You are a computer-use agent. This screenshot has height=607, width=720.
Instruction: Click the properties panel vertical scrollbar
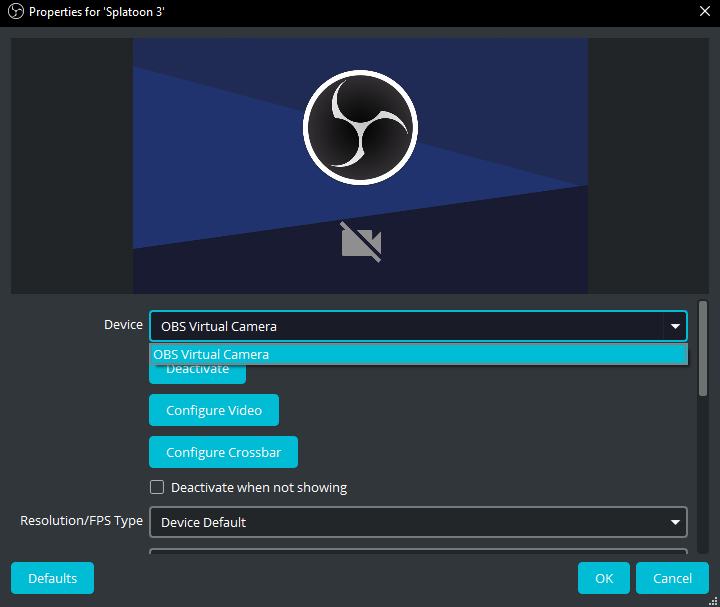(703, 348)
